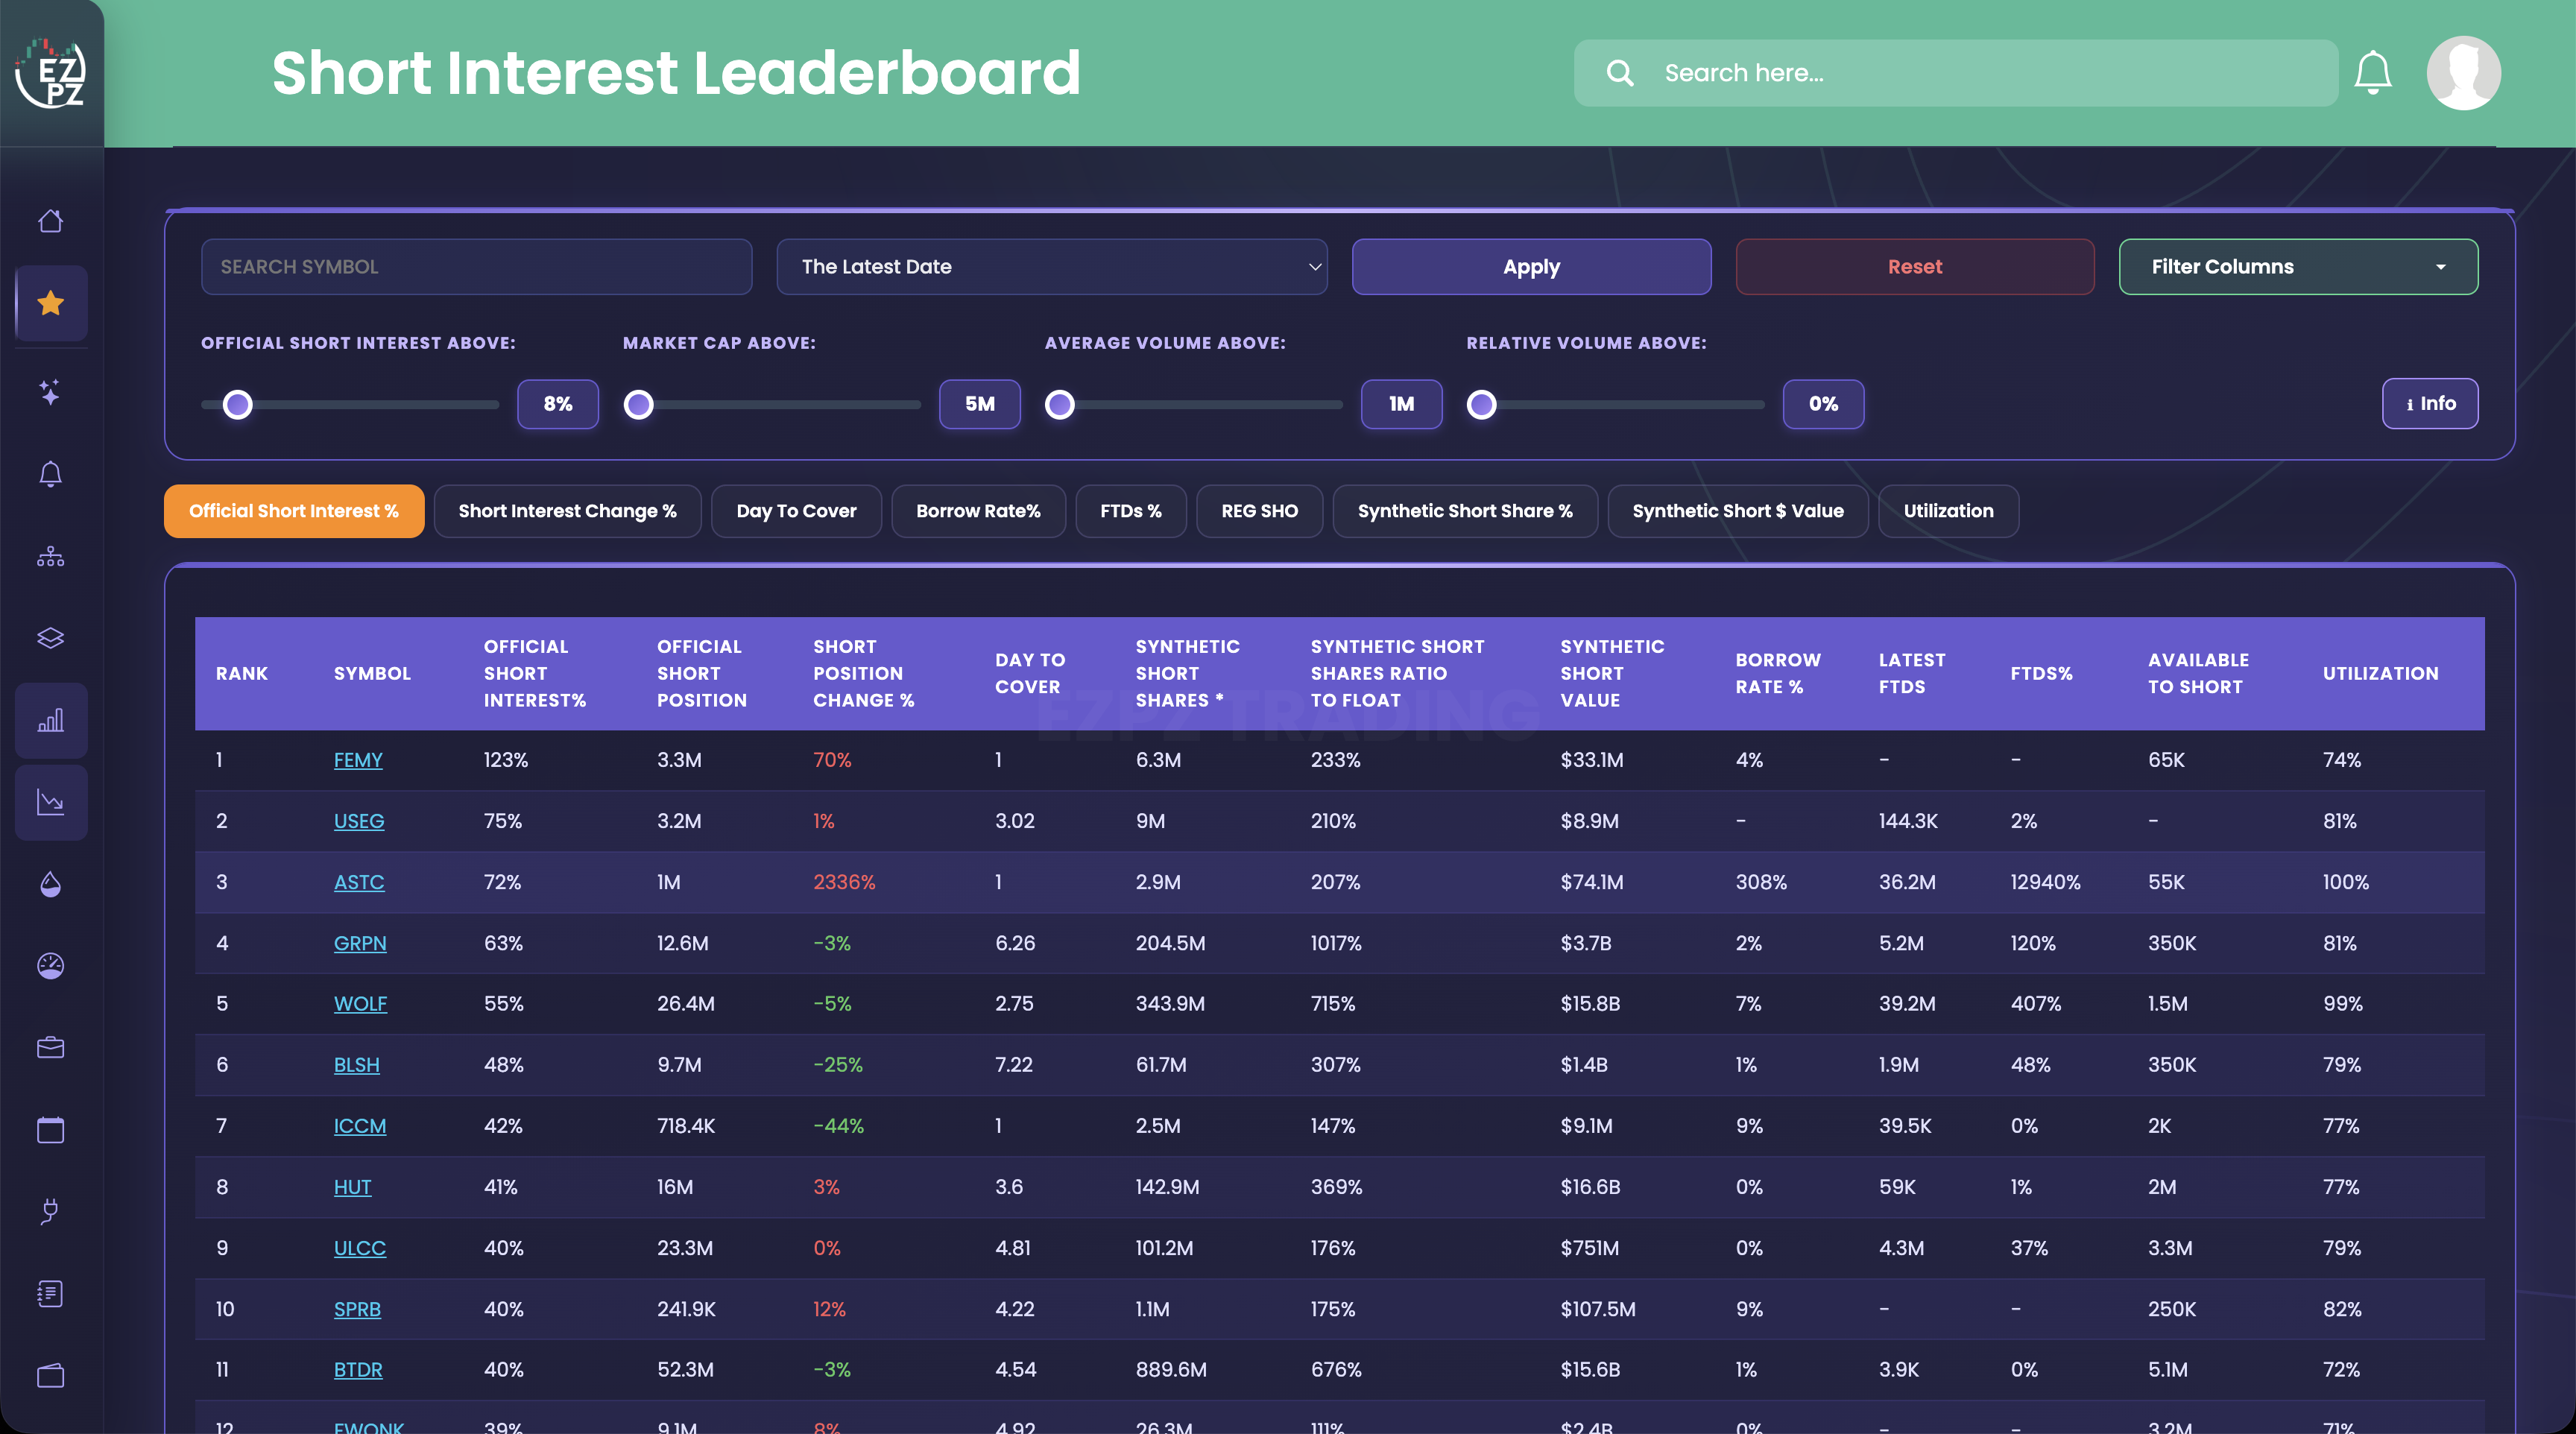Viewport: 2576px width, 1434px height.
Task: Open the SPRB symbol link
Action: click(357, 1309)
